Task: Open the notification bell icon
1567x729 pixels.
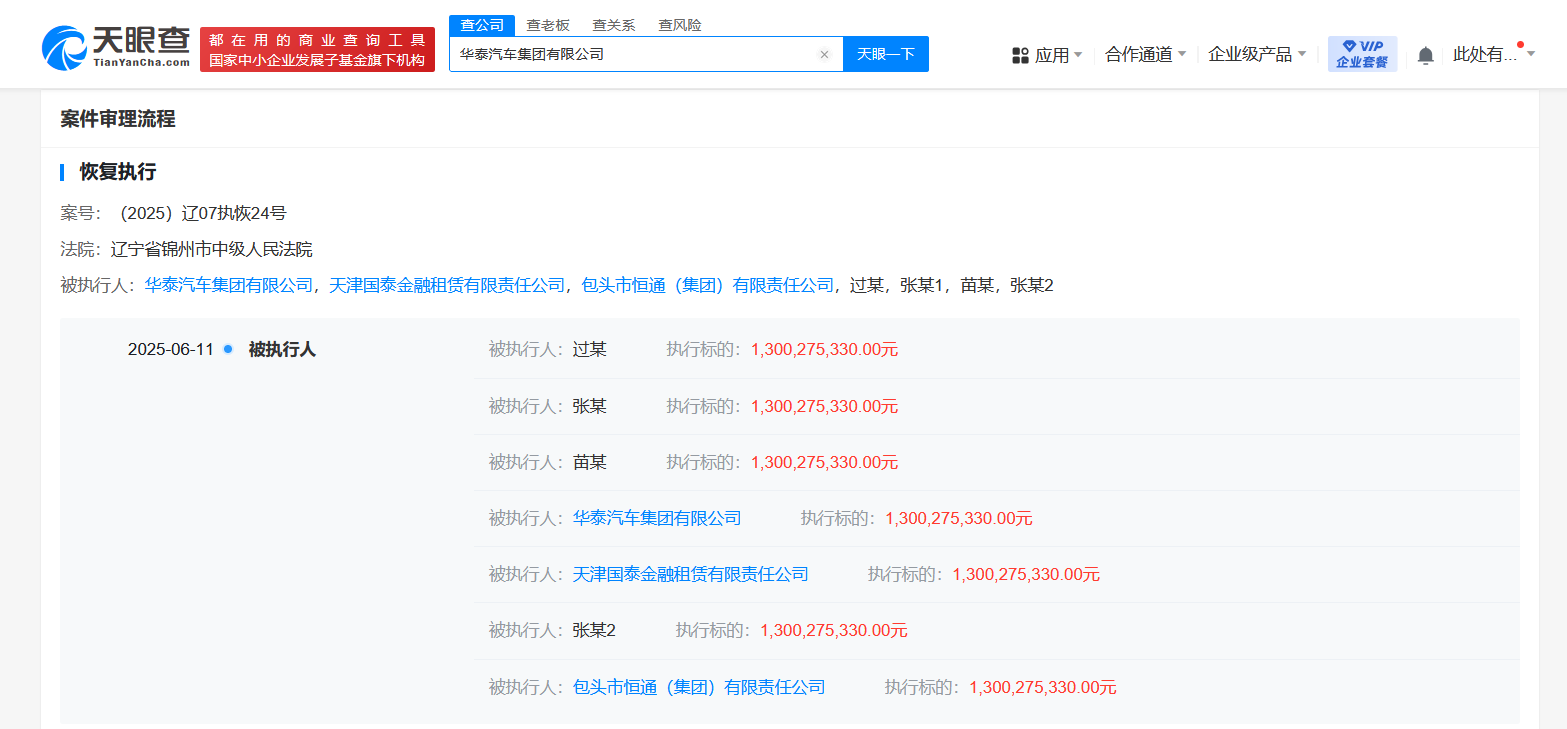Action: click(x=1425, y=55)
